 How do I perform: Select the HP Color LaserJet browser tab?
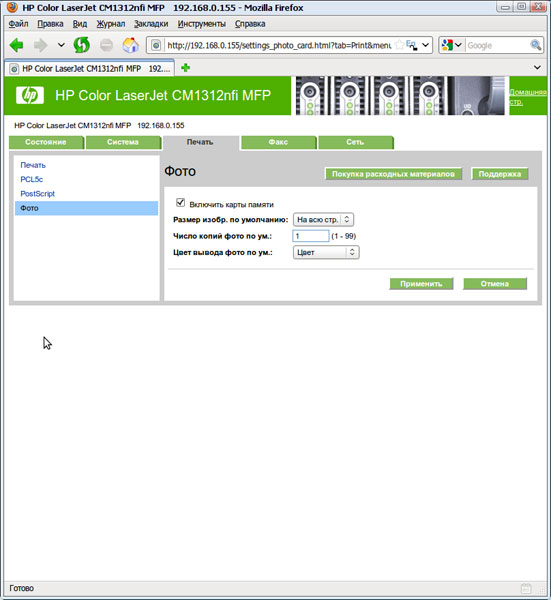point(90,68)
